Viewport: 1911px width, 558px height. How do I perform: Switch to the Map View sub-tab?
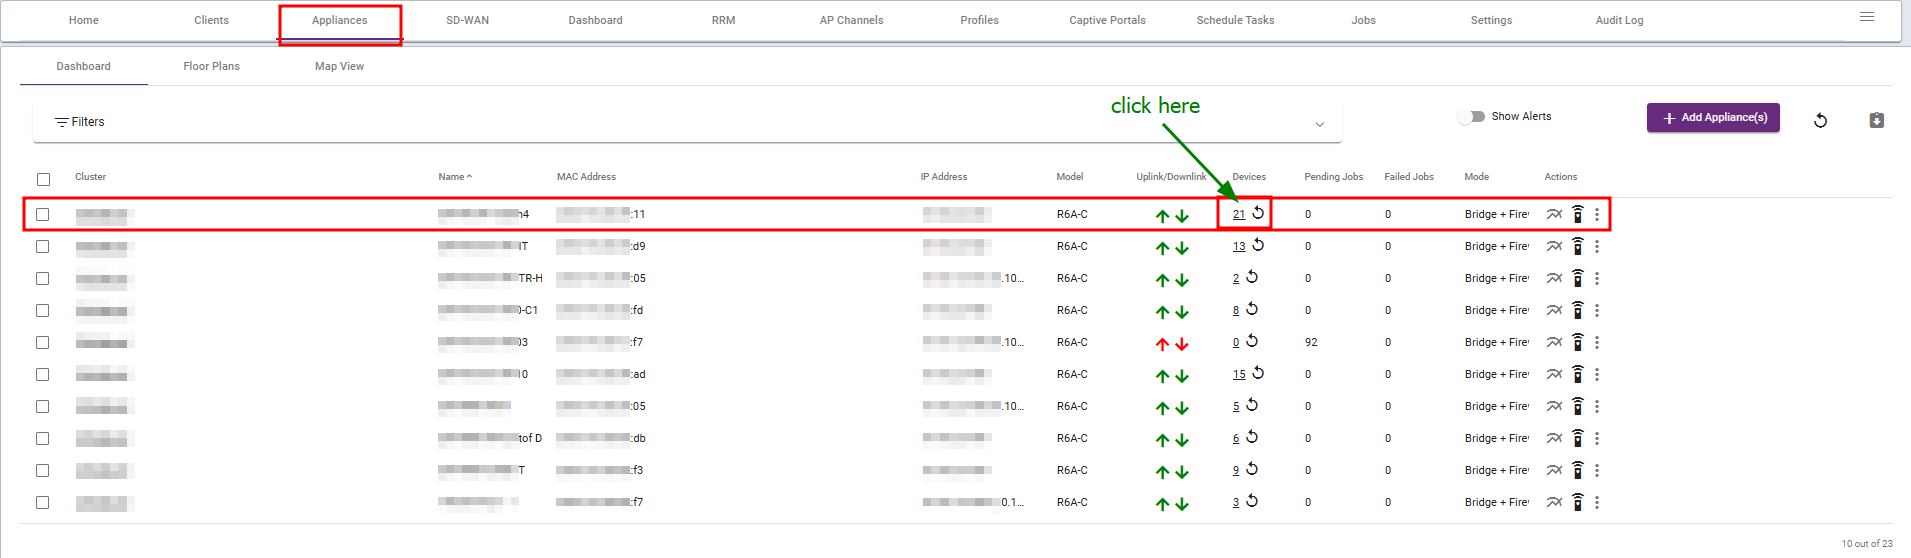pyautogui.click(x=339, y=66)
